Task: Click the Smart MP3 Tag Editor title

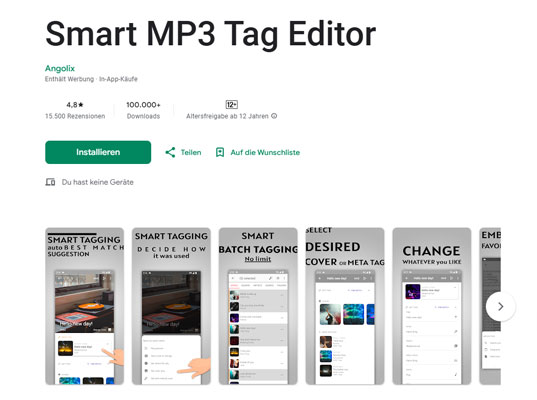Action: tap(211, 34)
